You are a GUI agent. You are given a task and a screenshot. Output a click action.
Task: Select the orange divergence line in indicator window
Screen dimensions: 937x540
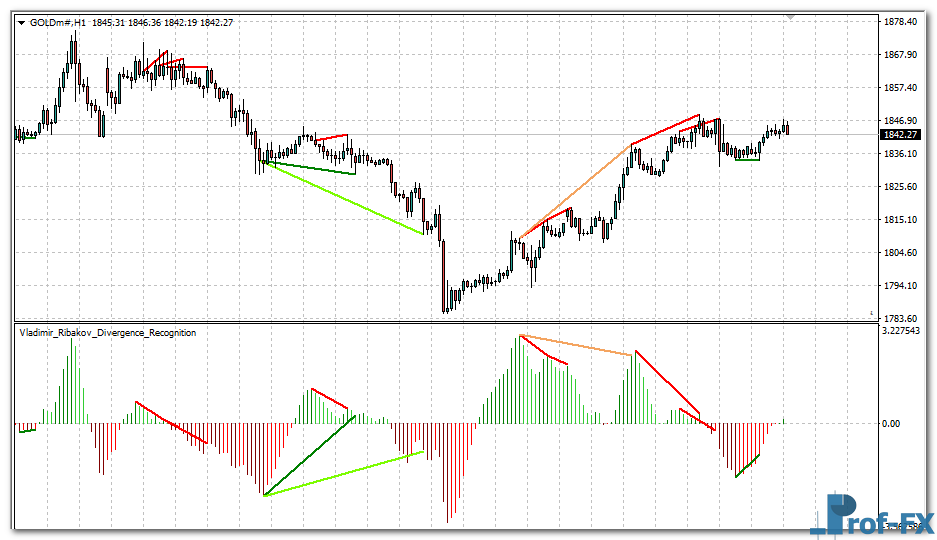click(x=577, y=345)
